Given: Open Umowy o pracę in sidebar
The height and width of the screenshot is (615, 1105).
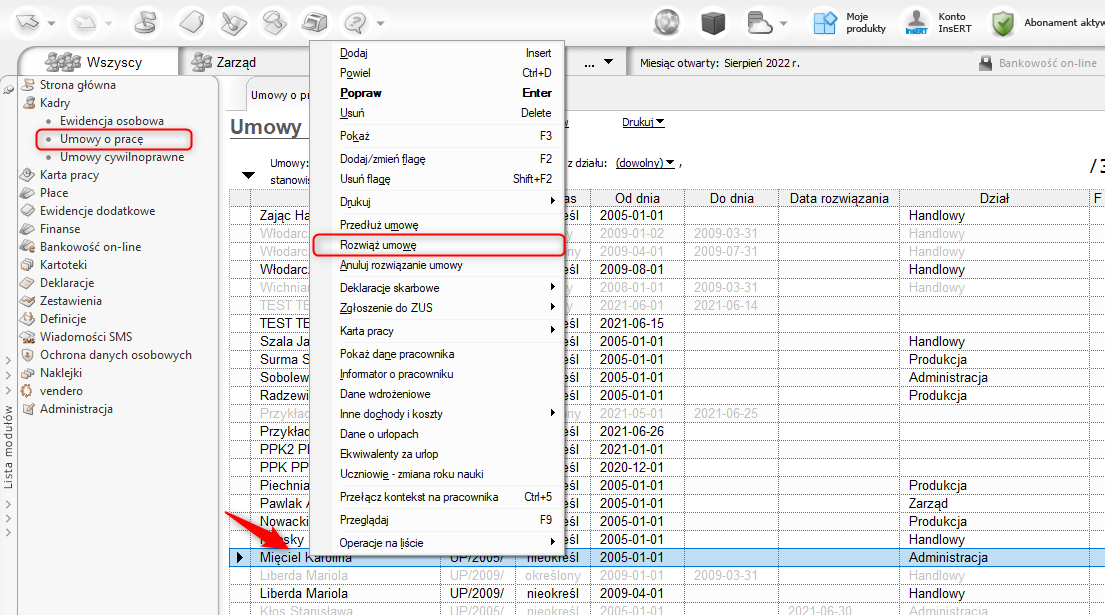Looking at the screenshot, I should tap(101, 139).
